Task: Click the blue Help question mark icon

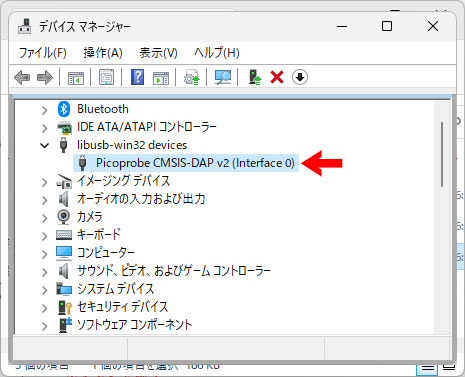Action: point(137,77)
